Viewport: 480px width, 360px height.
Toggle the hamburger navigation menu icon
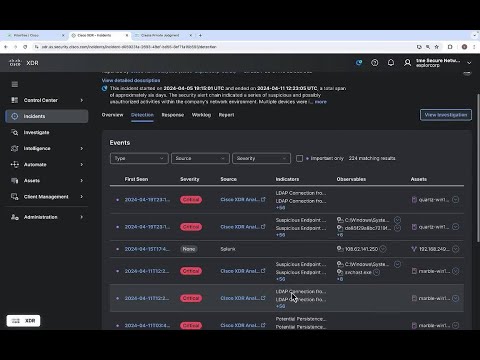click(x=15, y=84)
